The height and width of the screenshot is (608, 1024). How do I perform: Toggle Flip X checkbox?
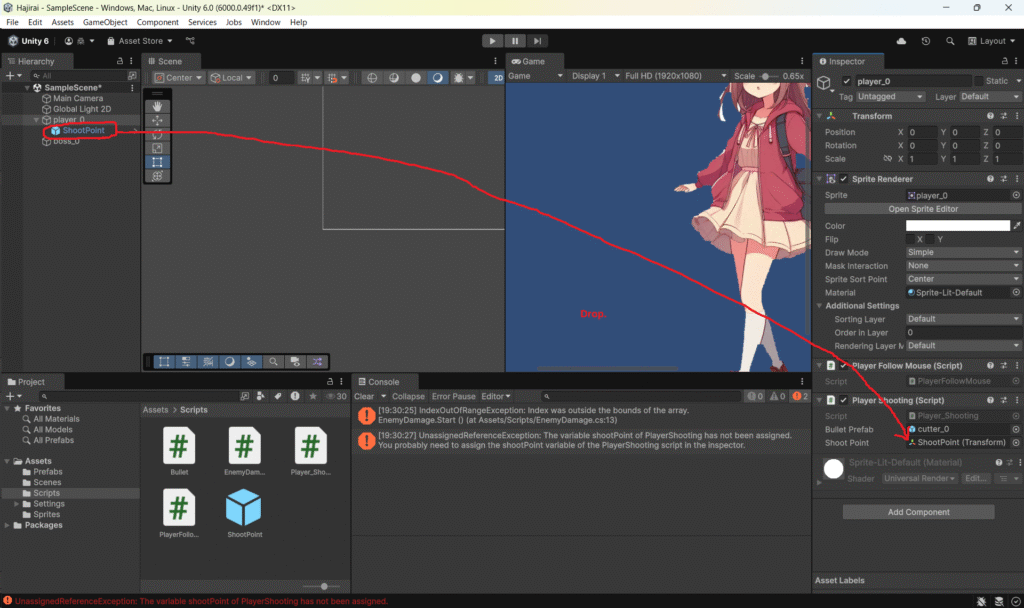[x=910, y=239]
